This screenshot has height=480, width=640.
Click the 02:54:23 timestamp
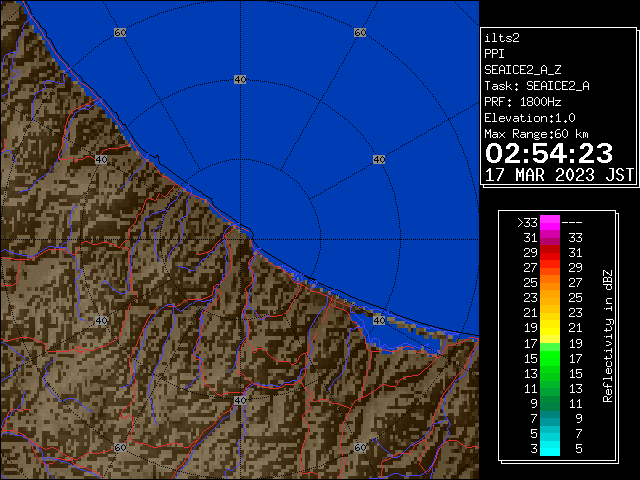(x=549, y=153)
